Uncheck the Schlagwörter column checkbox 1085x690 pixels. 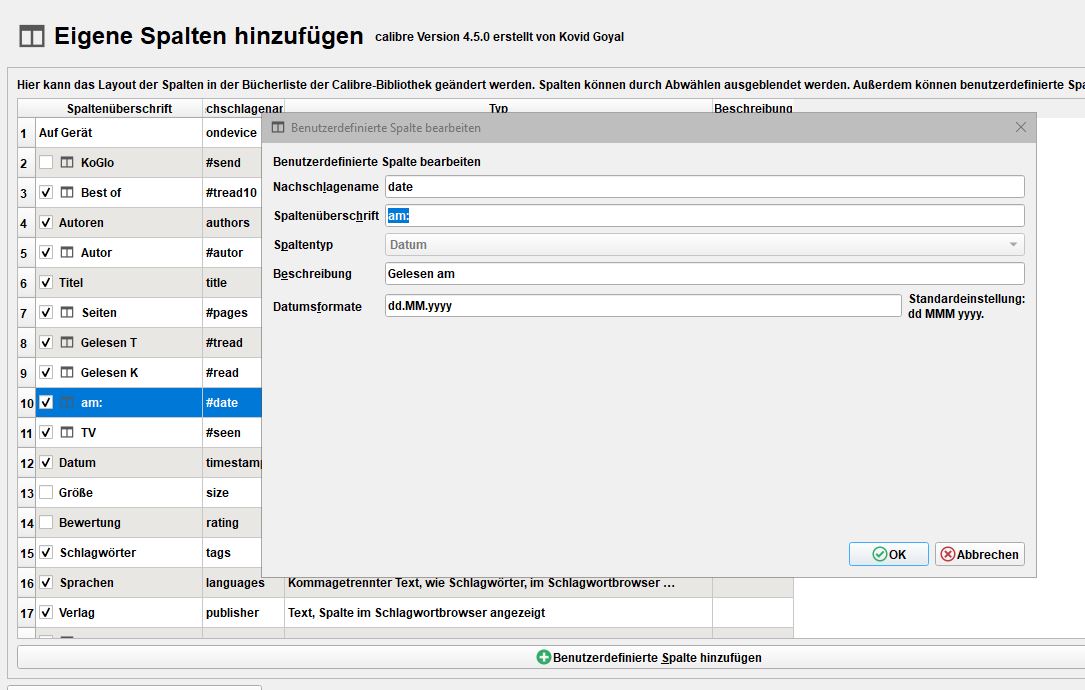pos(46,552)
